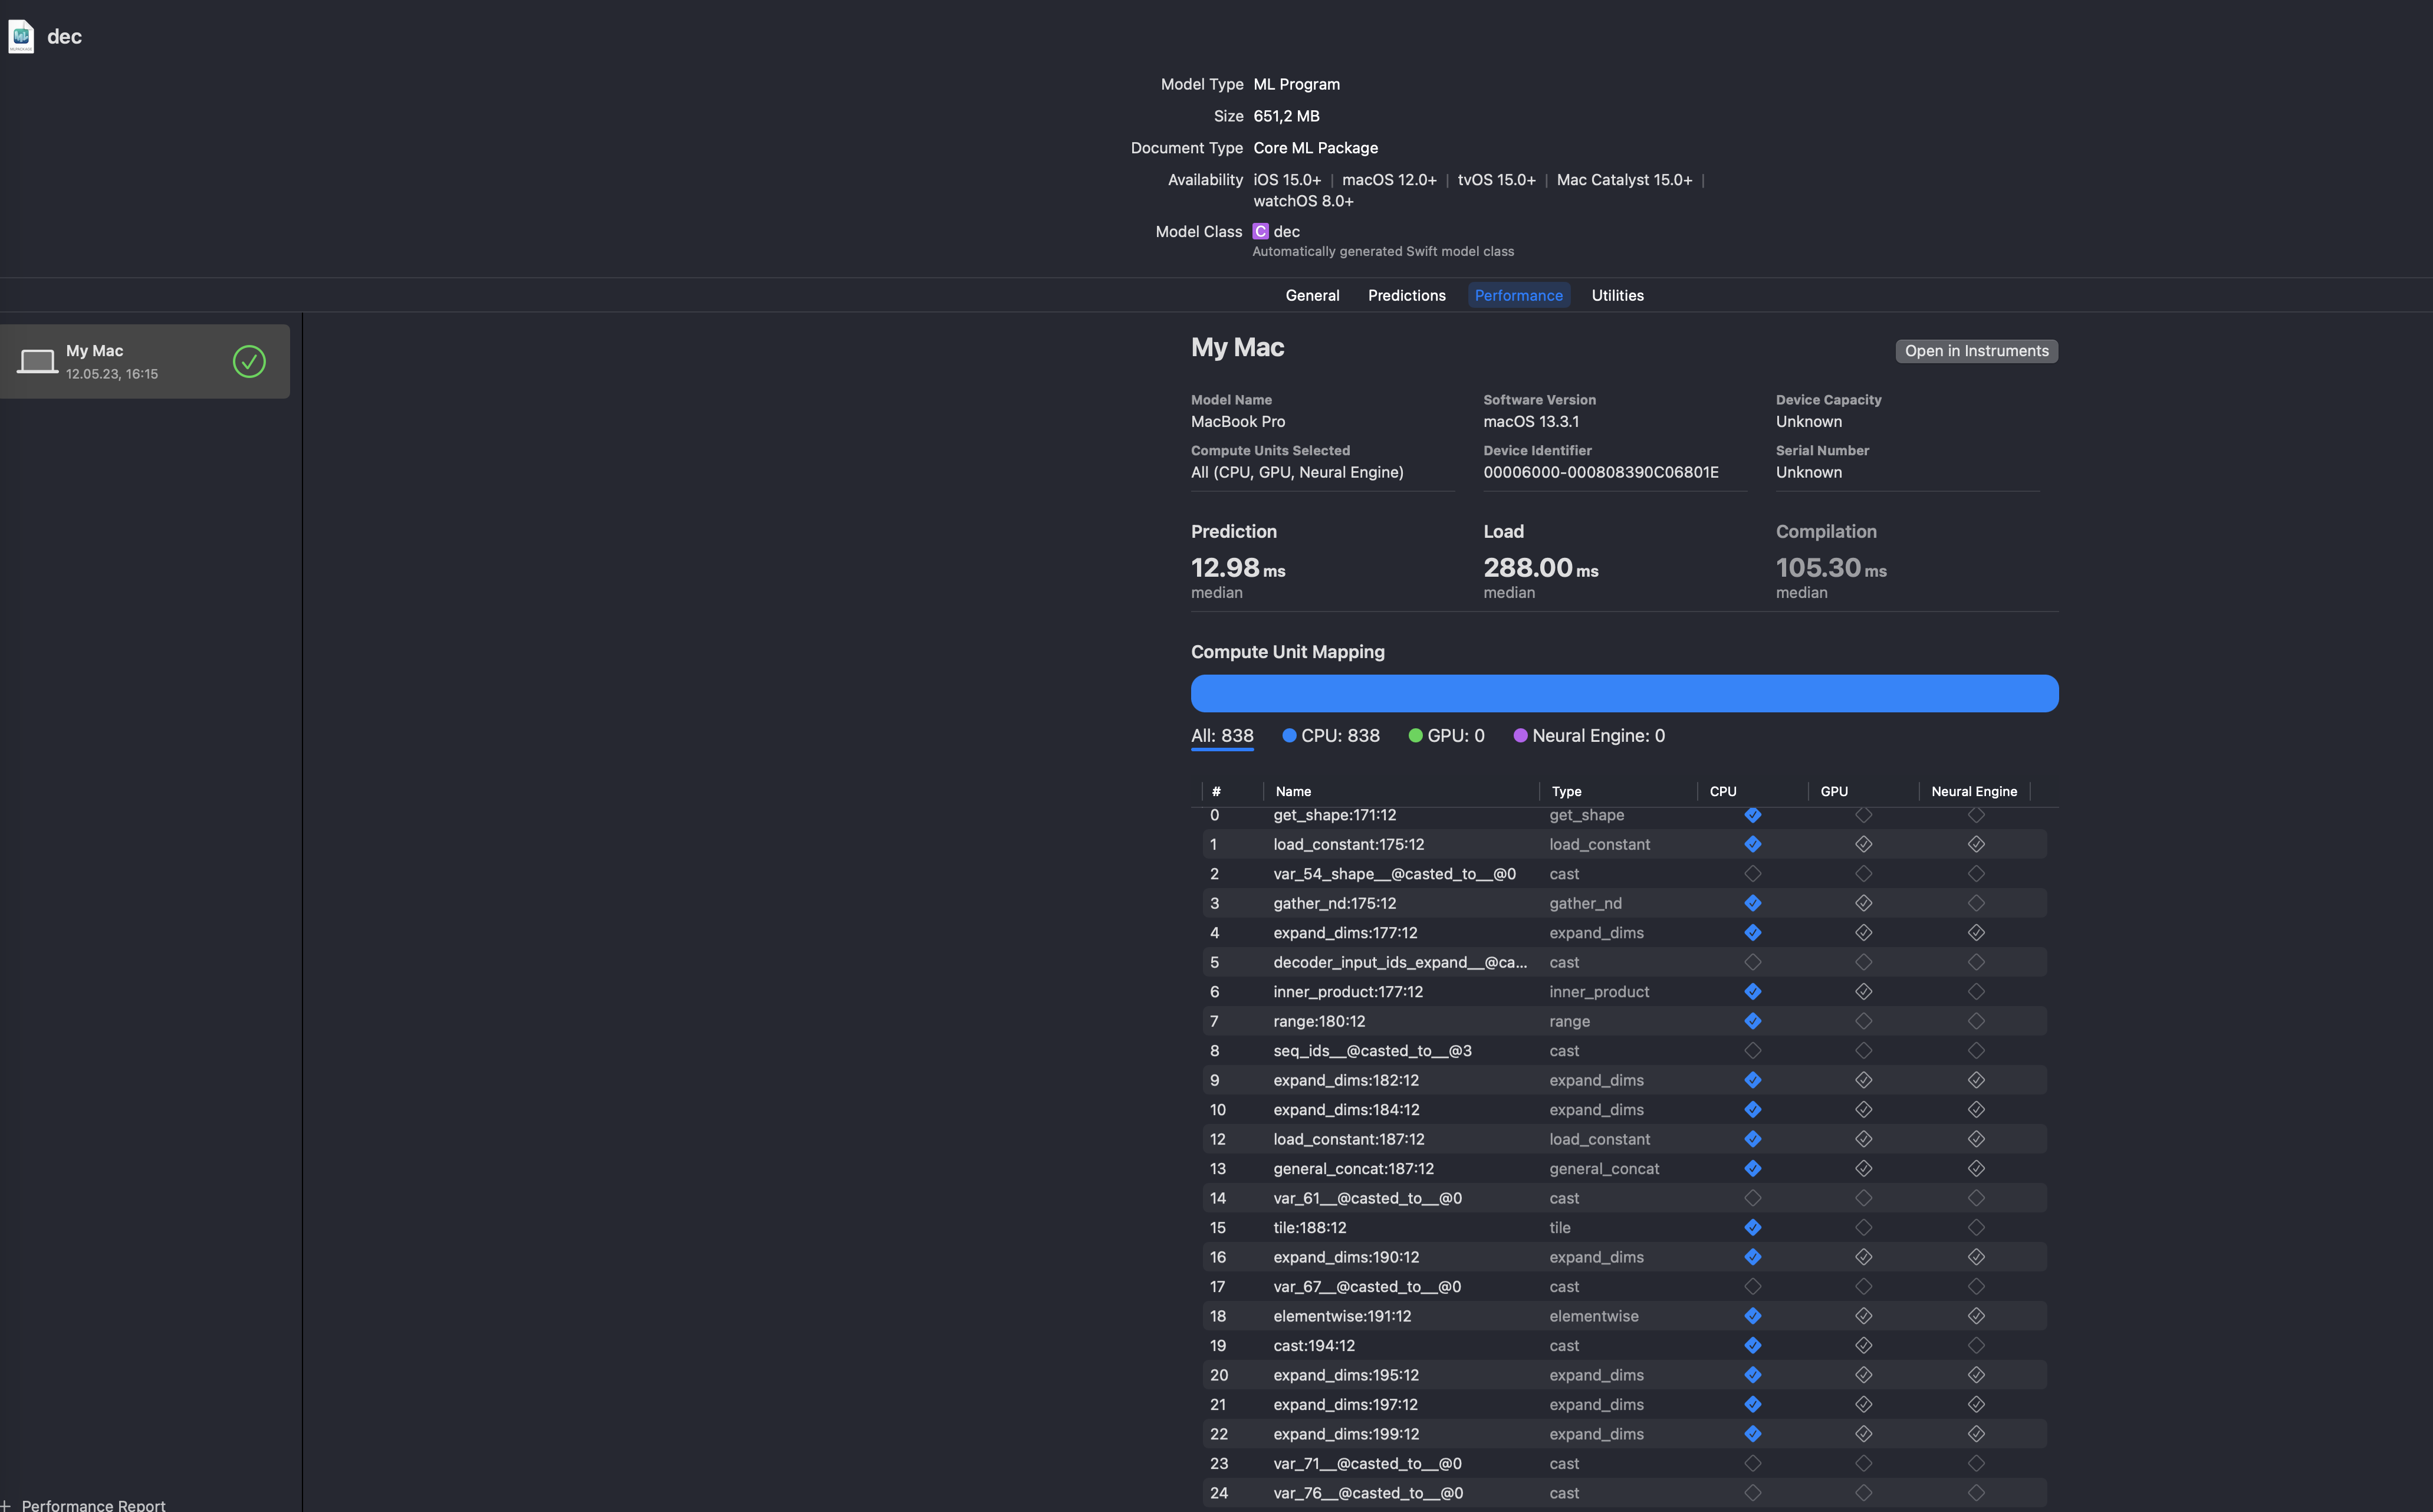The height and width of the screenshot is (1512, 2433).
Task: Switch to the Predictions tab
Action: click(x=1406, y=295)
